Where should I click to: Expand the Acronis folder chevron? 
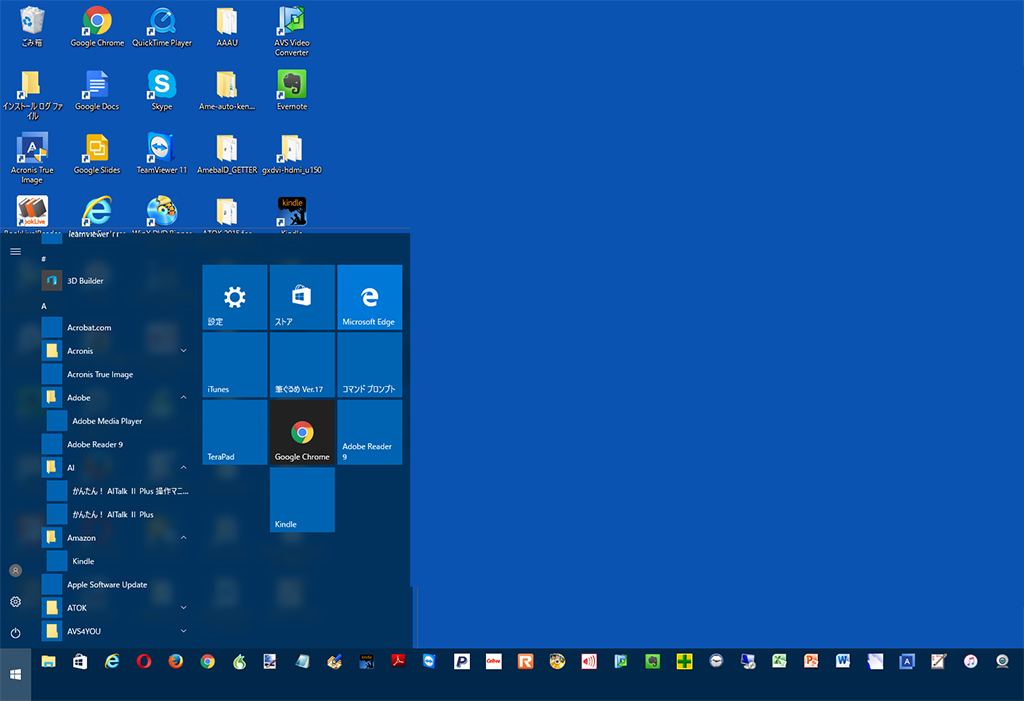(x=184, y=351)
